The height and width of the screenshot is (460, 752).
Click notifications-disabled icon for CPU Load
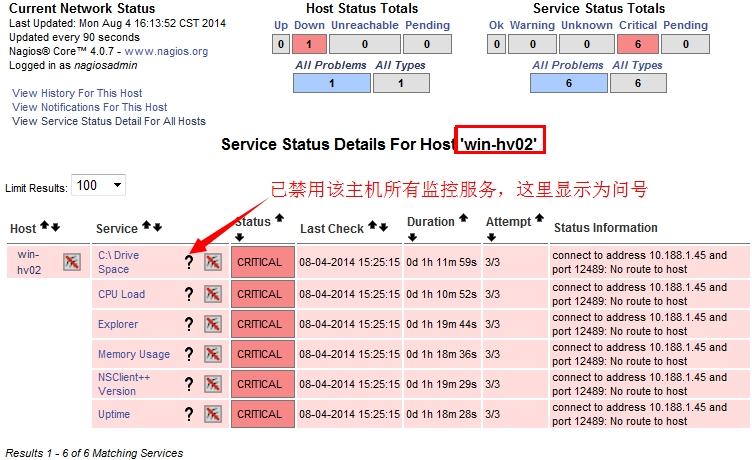(x=212, y=294)
